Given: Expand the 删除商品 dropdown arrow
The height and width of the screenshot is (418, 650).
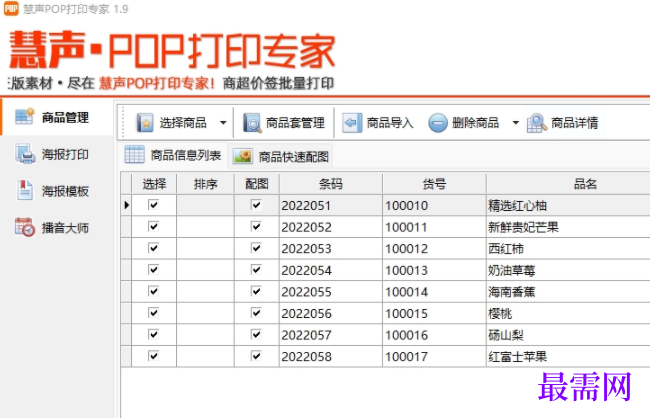Looking at the screenshot, I should click(516, 123).
